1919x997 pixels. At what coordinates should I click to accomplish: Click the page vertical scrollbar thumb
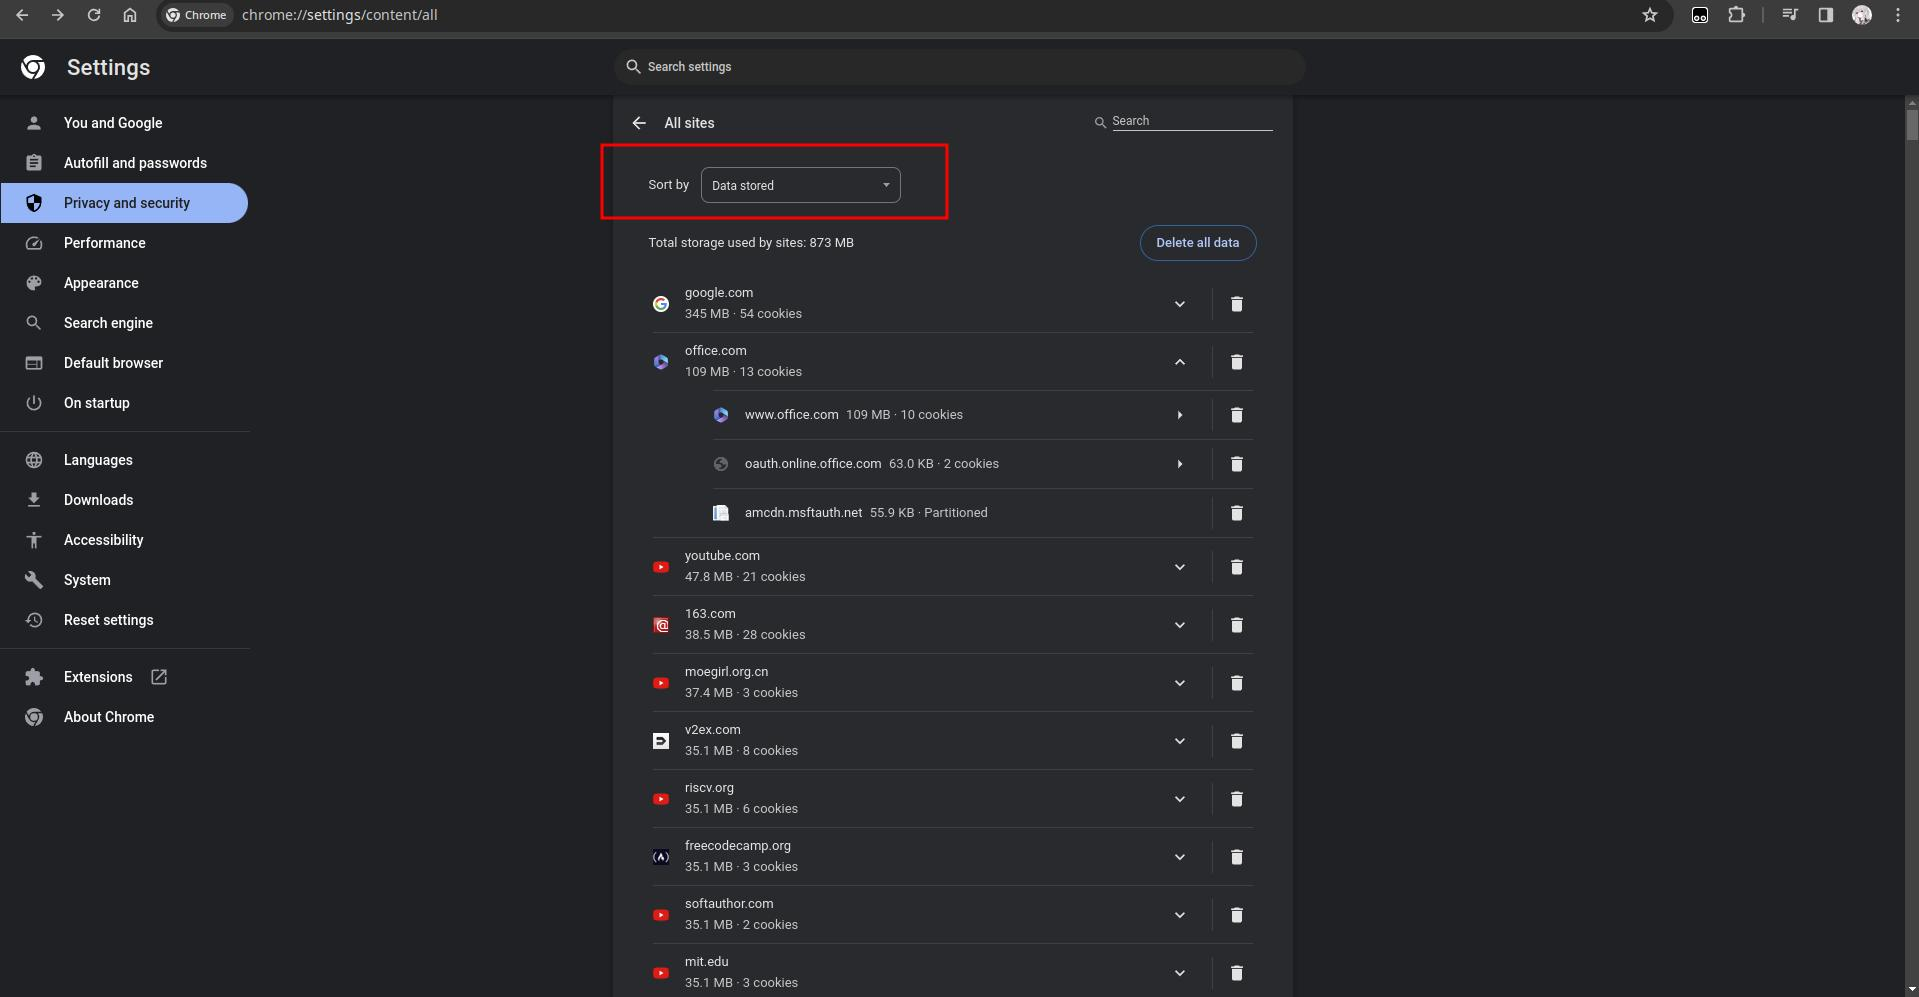[x=1912, y=125]
